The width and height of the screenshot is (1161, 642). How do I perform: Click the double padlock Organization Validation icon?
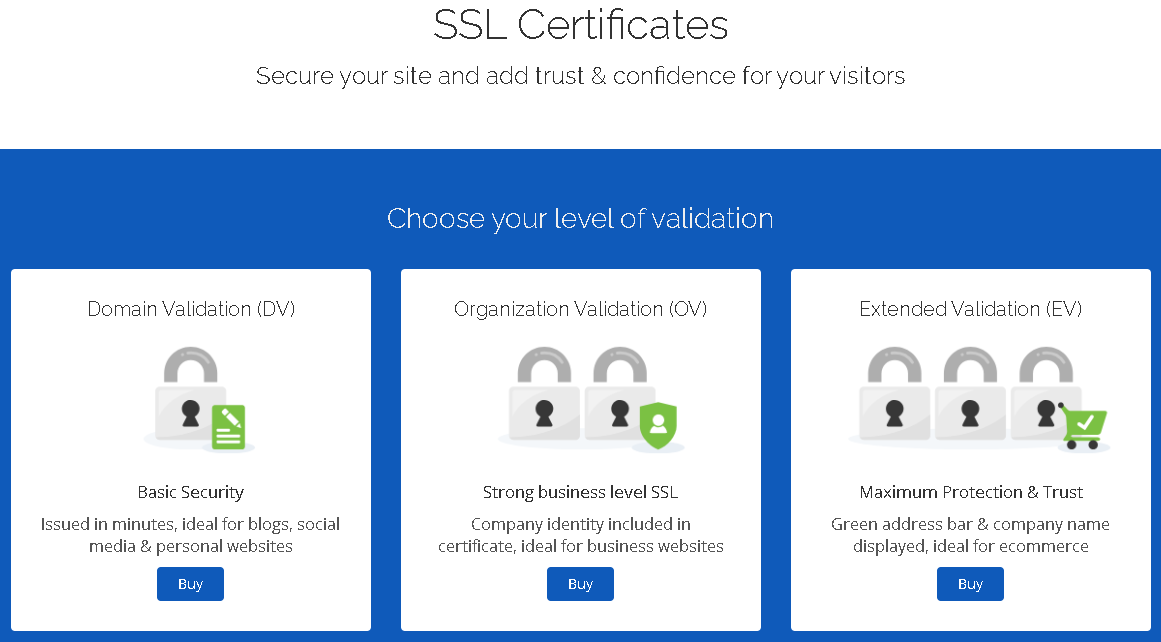590,399
